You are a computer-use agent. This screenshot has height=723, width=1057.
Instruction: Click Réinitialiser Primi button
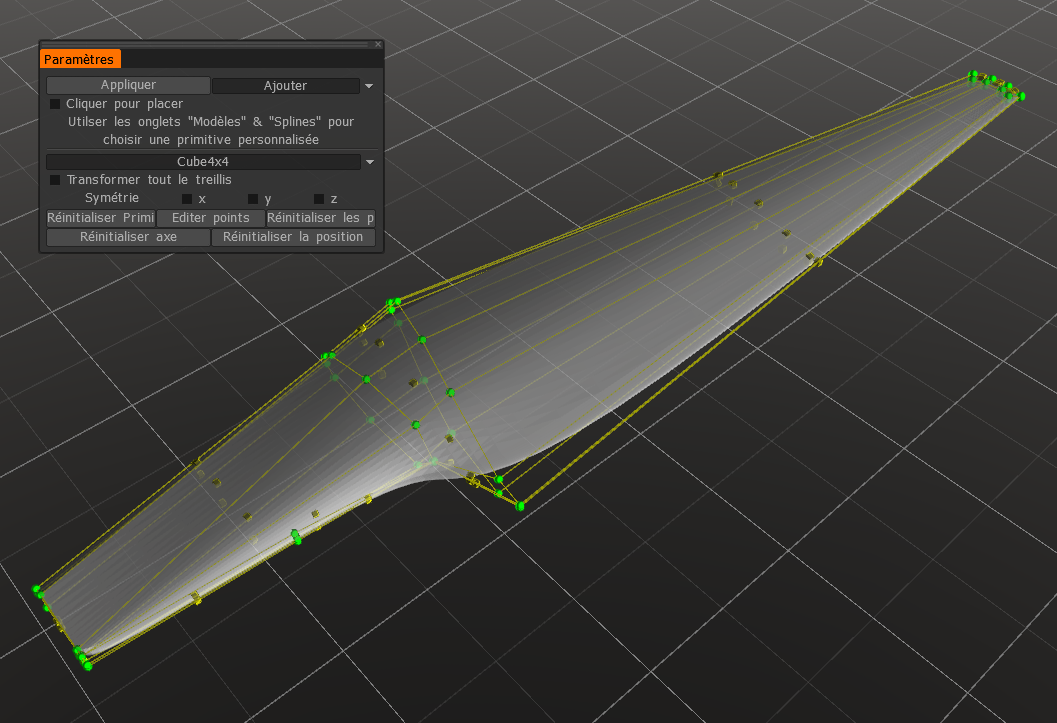[100, 218]
